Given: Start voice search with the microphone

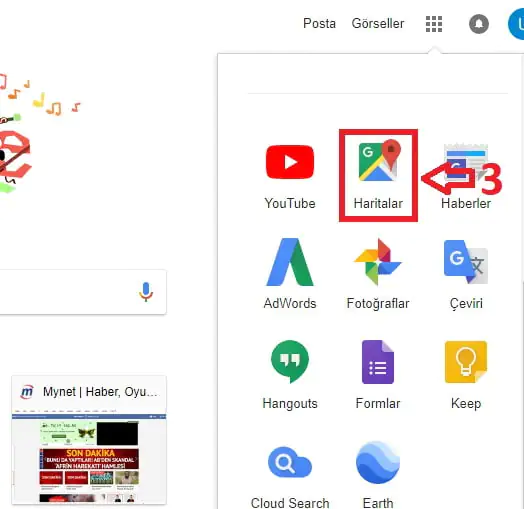Looking at the screenshot, I should pyautogui.click(x=146, y=292).
